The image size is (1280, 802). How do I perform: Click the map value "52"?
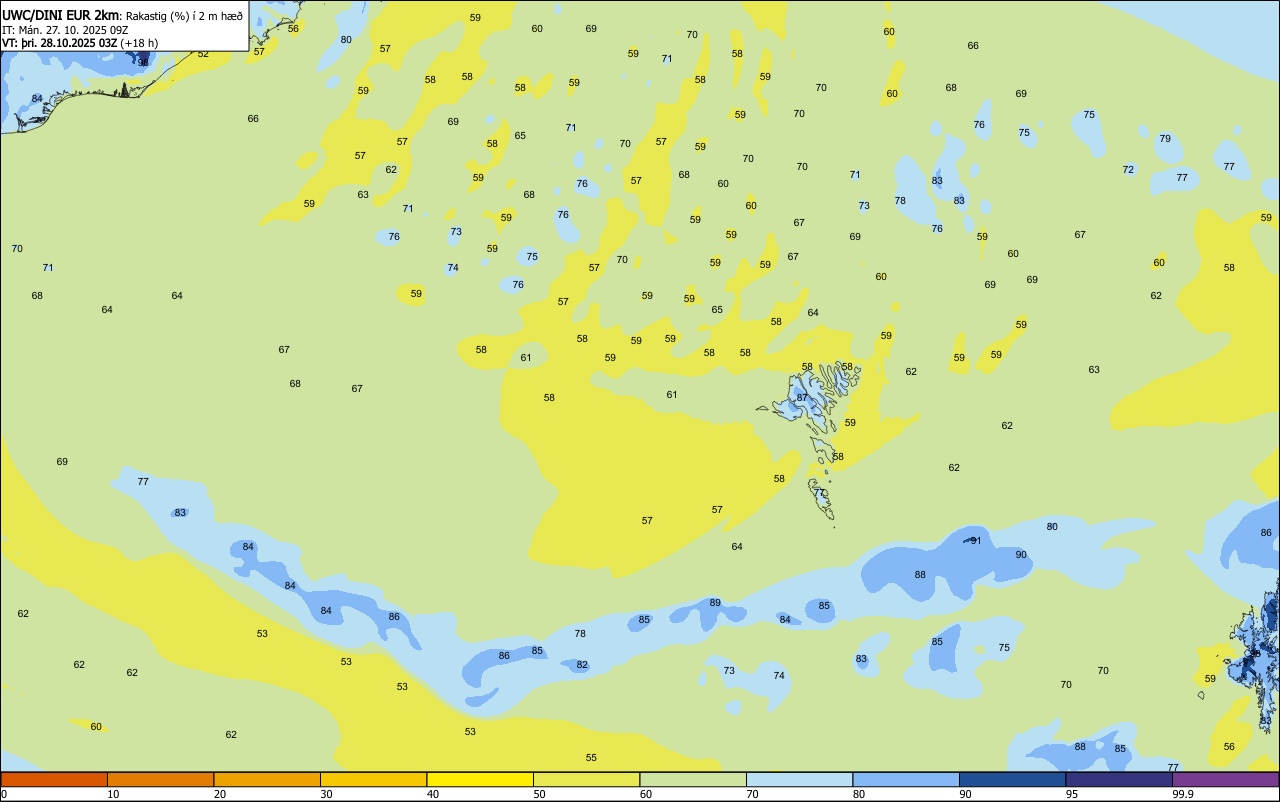(203, 53)
